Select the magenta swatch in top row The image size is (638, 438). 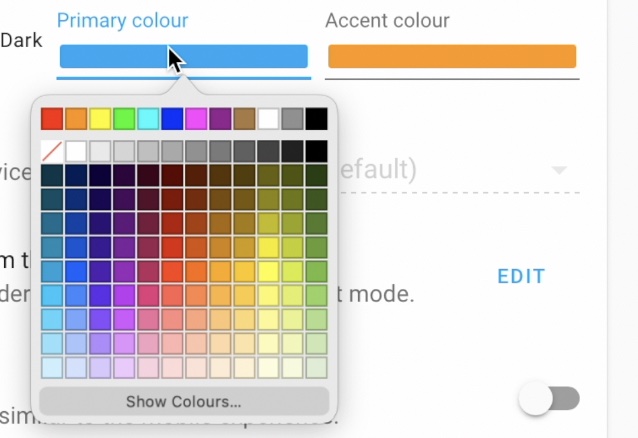coord(196,119)
